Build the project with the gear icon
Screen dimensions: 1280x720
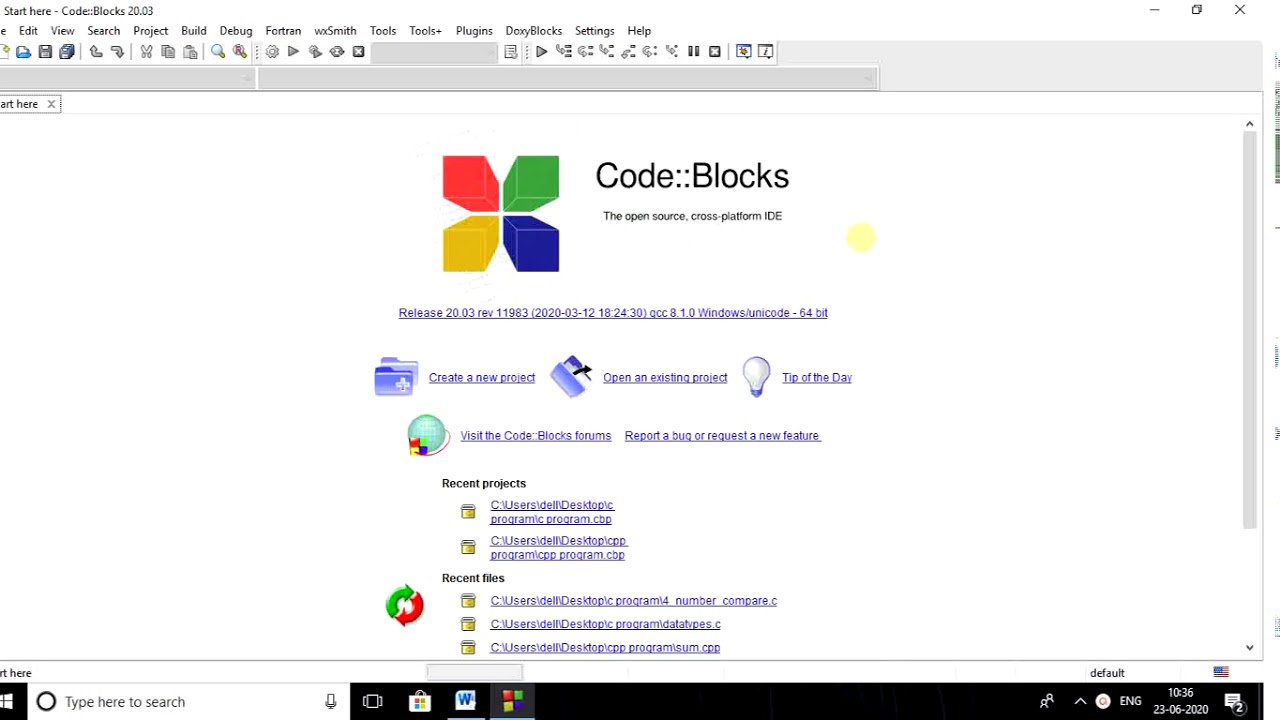272,52
